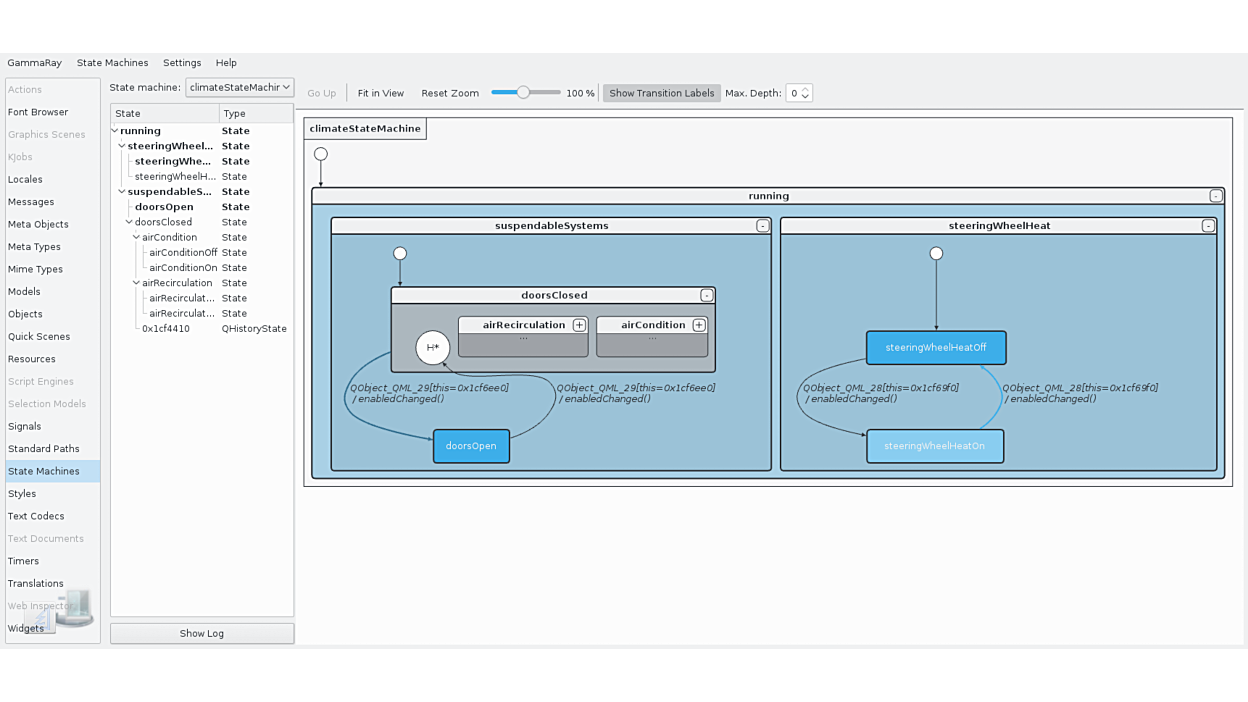Increase Max. Depth spinbox value
Viewport: 1248px width, 702px height.
point(805,89)
